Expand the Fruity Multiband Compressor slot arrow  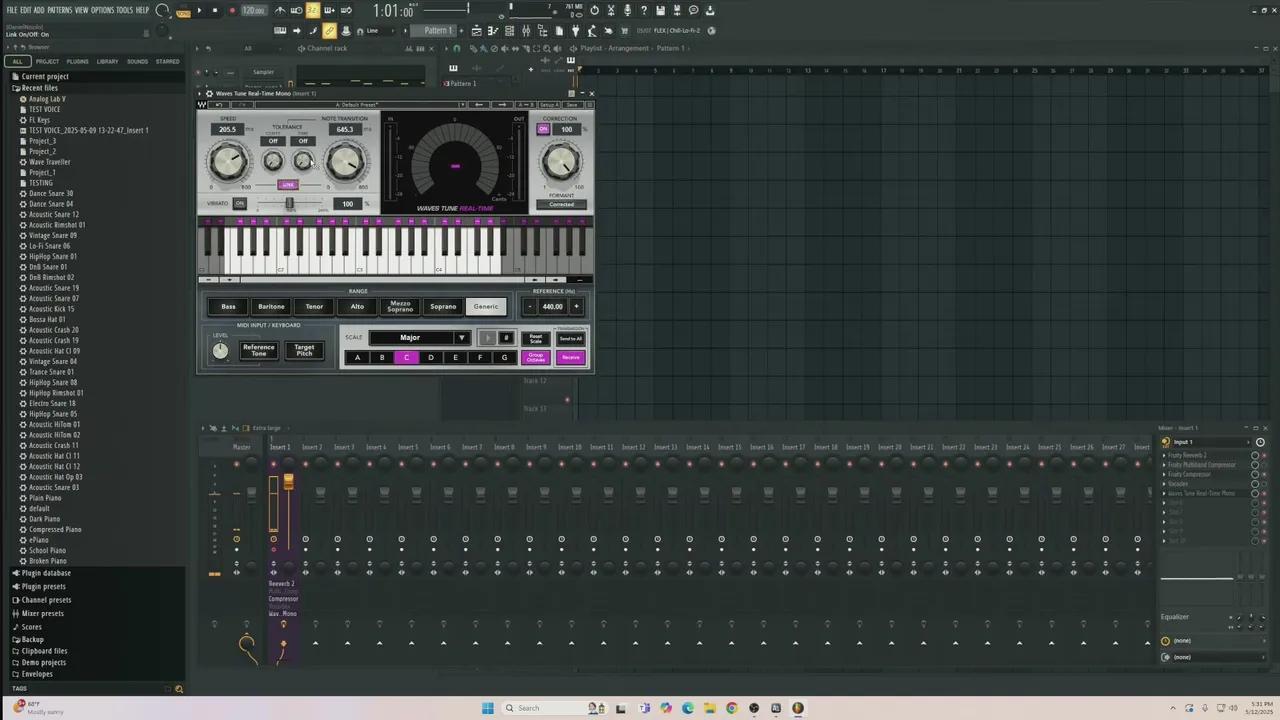tap(1164, 465)
